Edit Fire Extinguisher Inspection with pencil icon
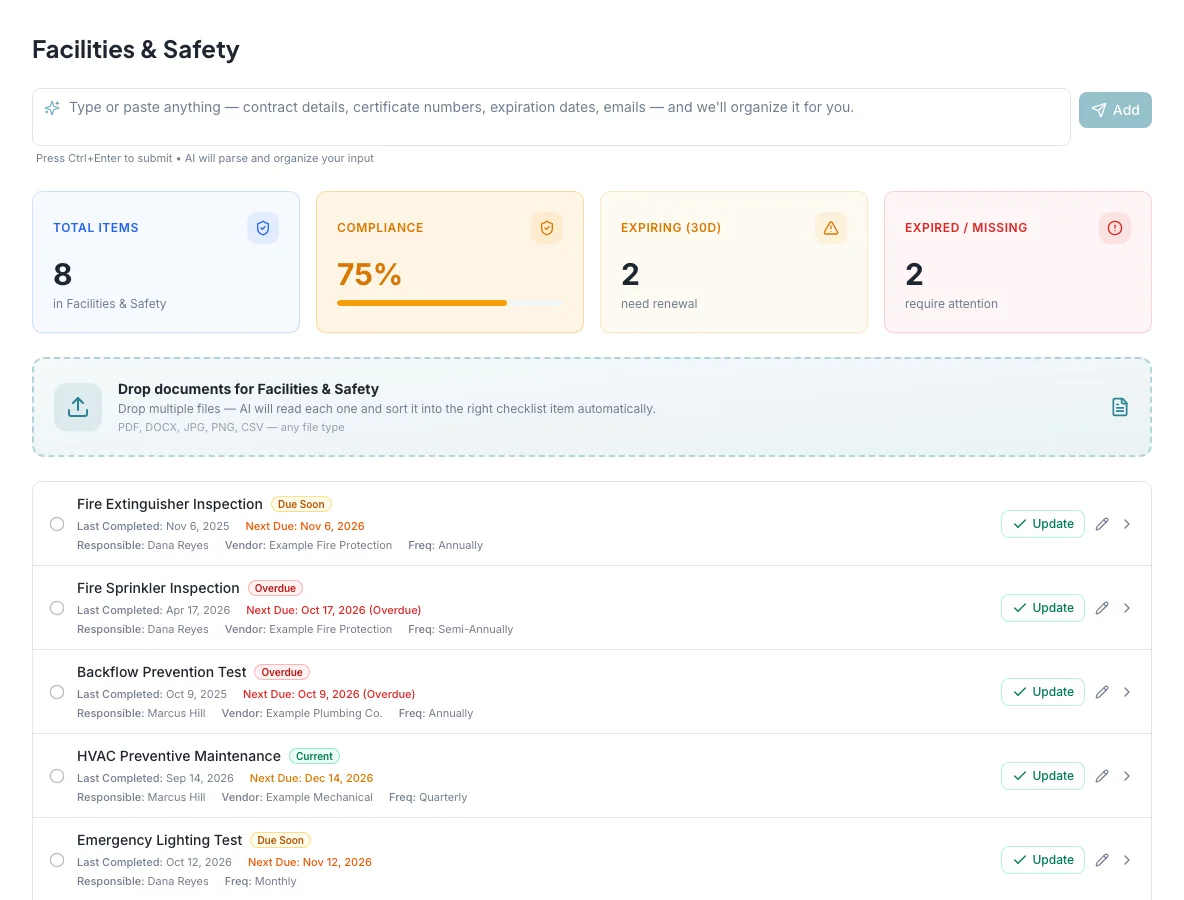 tap(1102, 524)
